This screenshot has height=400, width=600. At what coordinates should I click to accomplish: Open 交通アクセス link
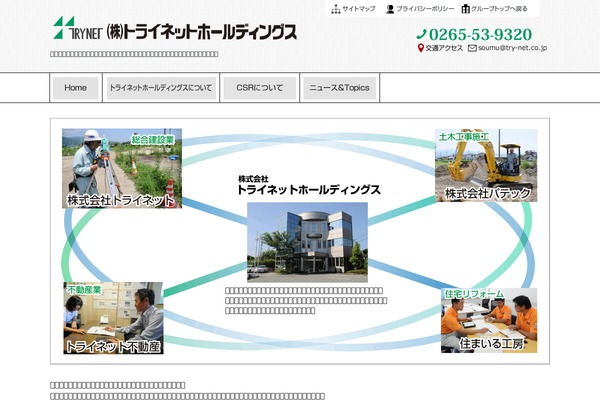[x=444, y=48]
